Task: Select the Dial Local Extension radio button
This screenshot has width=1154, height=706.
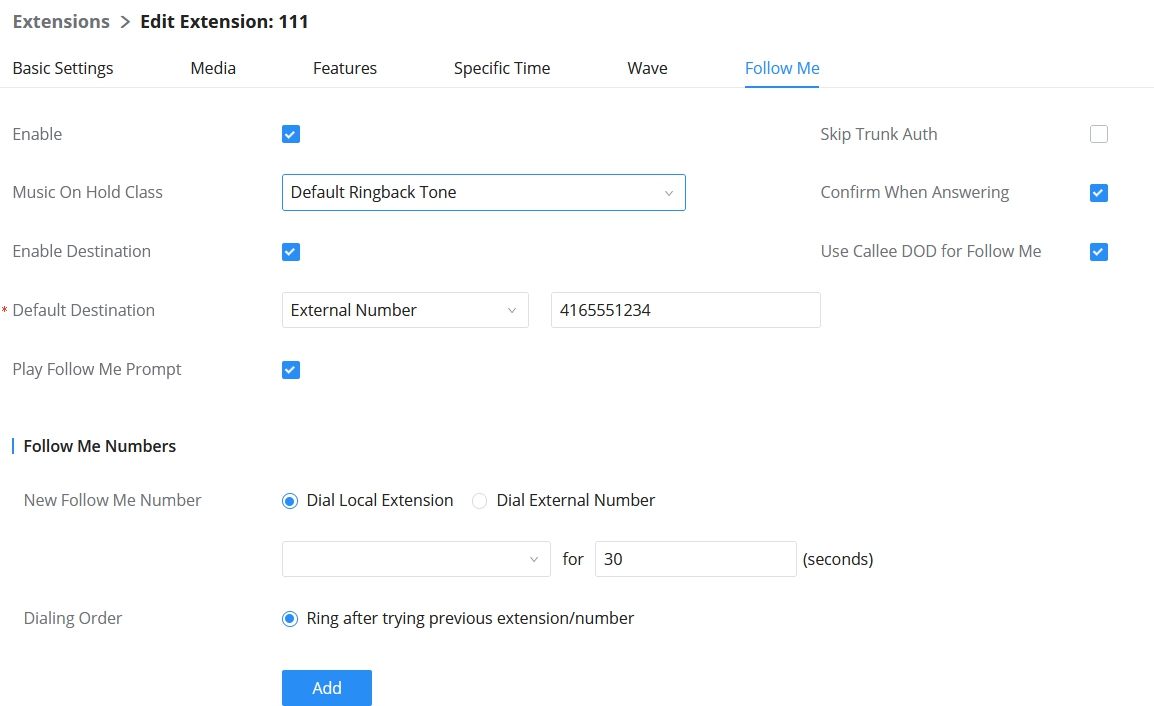Action: (290, 501)
